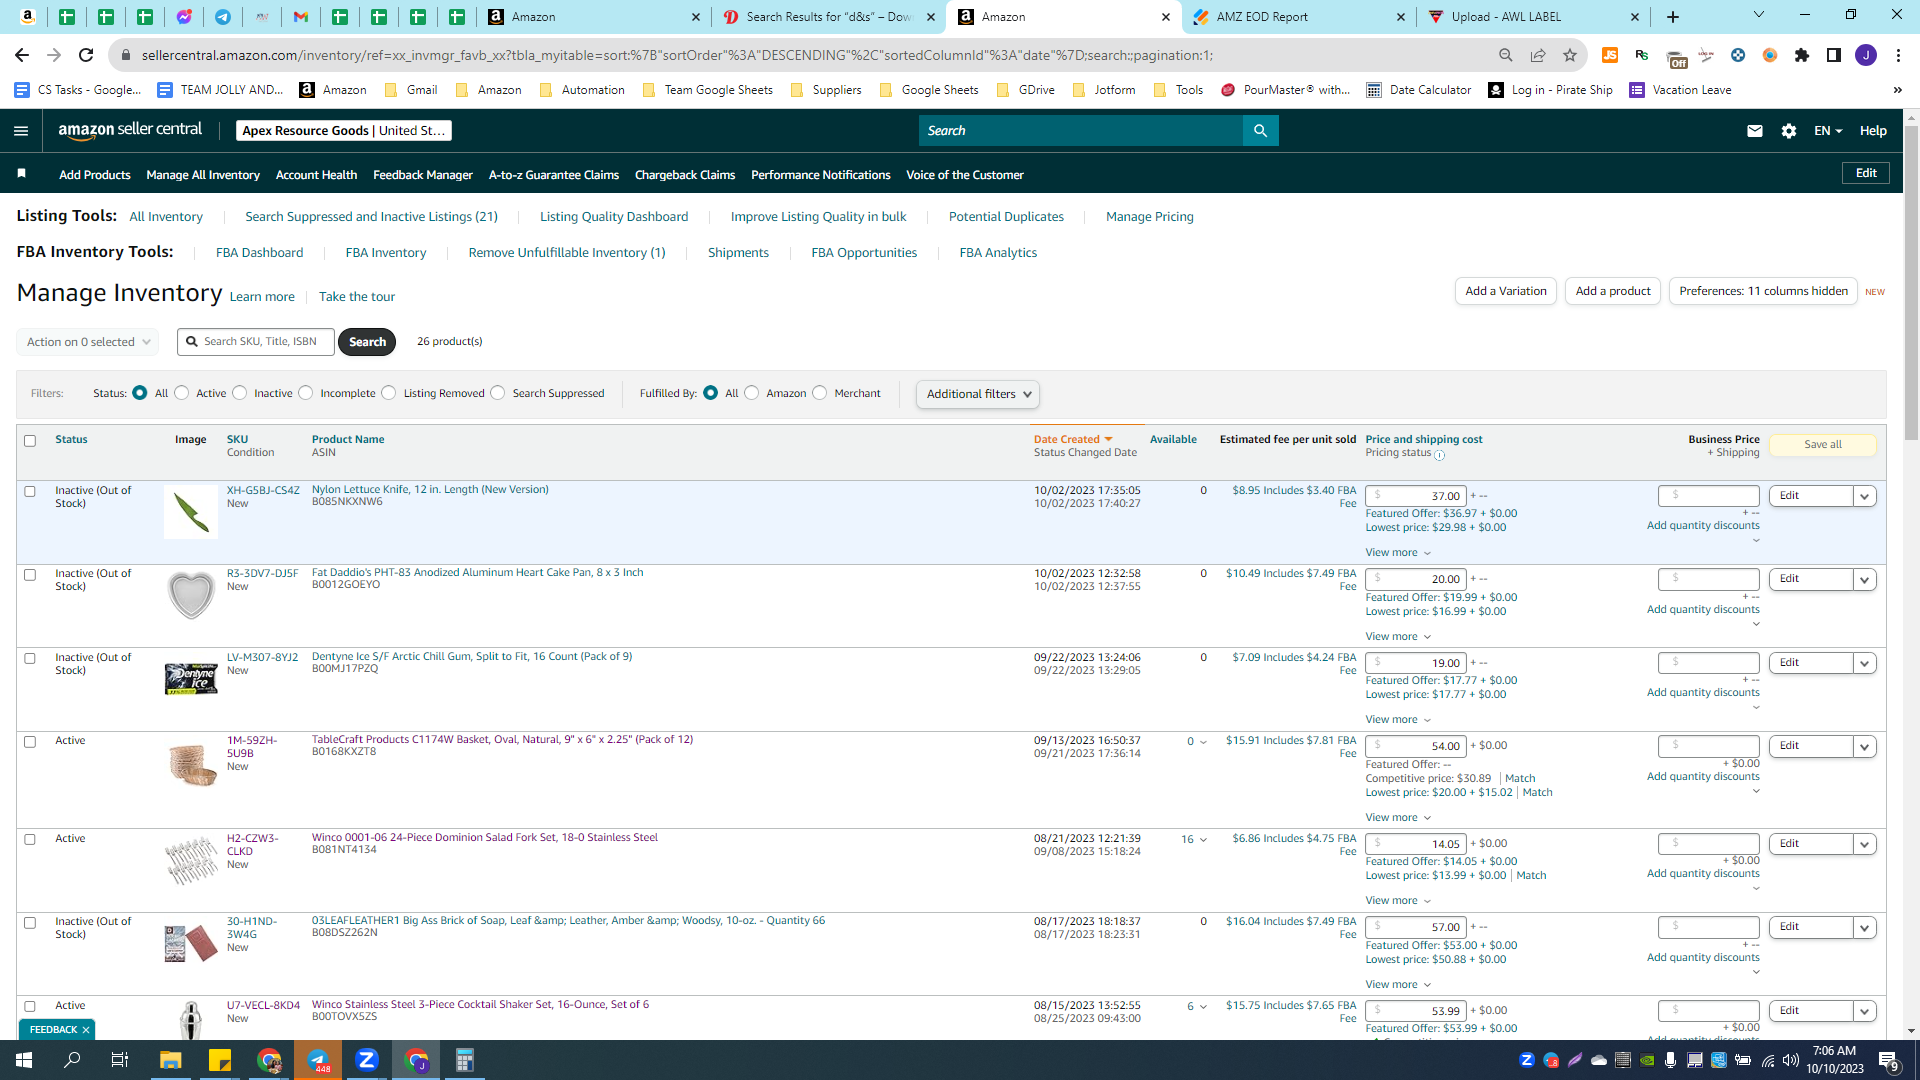This screenshot has height=1080, width=1920.
Task: Click the Pricing status info icon
Action: tap(1440, 455)
